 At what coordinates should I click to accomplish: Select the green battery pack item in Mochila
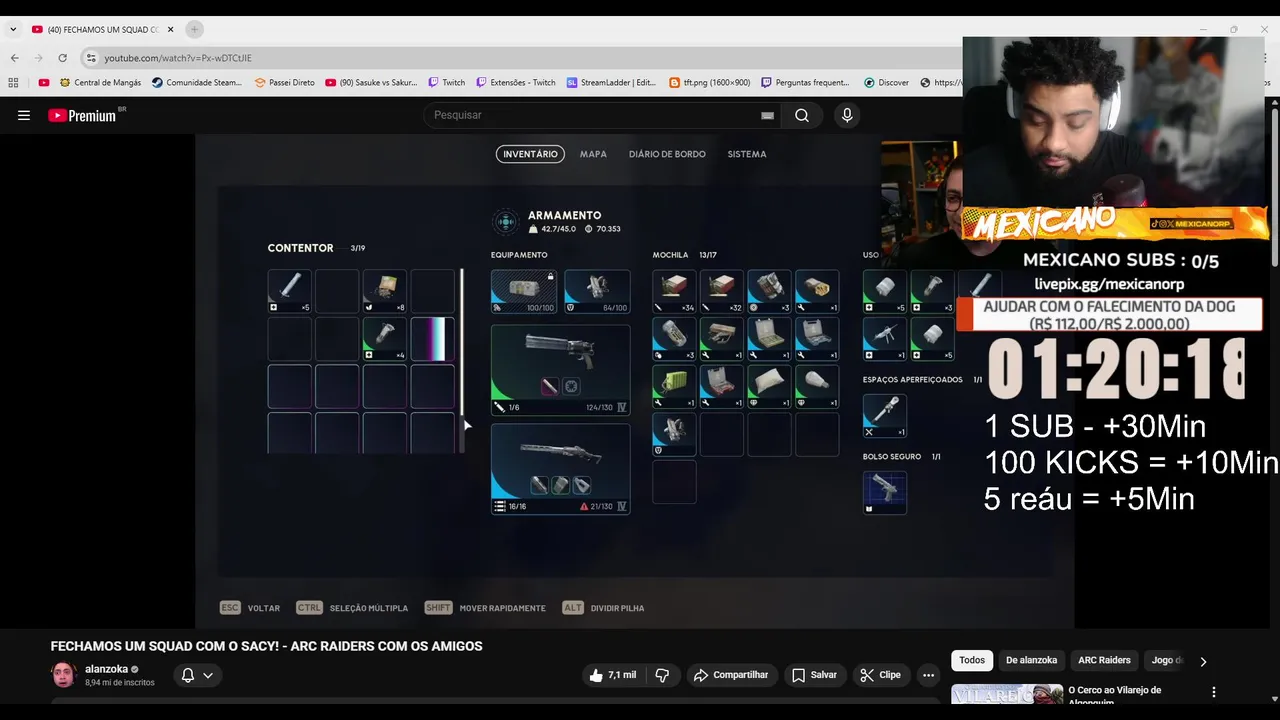click(x=674, y=386)
